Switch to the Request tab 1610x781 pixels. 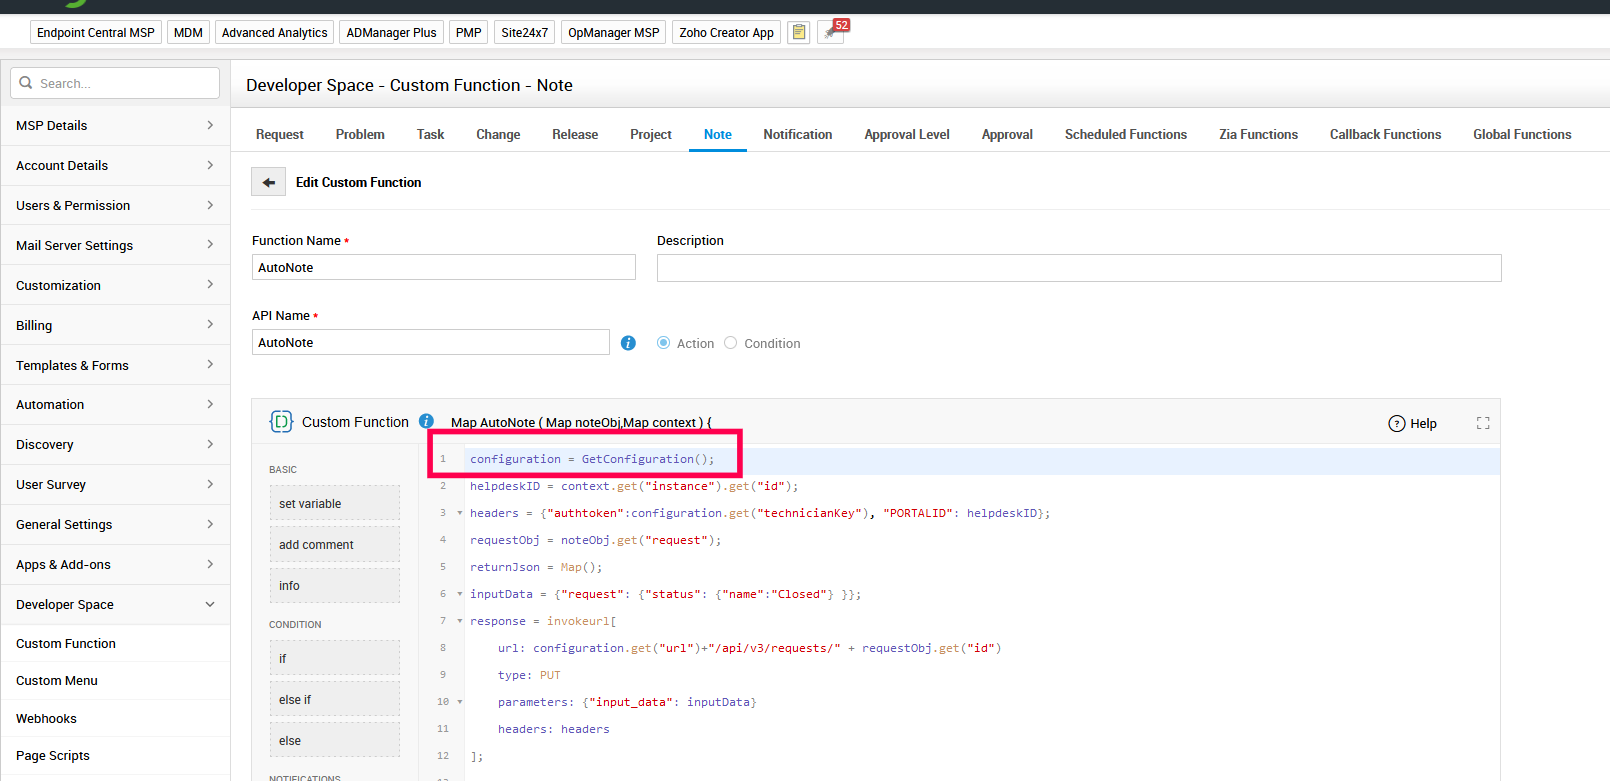click(x=279, y=135)
